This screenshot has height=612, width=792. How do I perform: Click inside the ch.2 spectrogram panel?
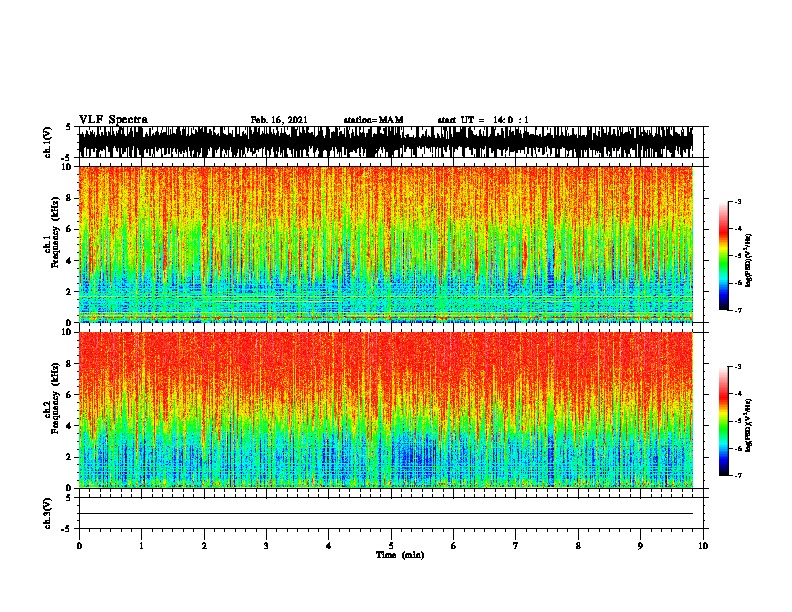click(386, 410)
